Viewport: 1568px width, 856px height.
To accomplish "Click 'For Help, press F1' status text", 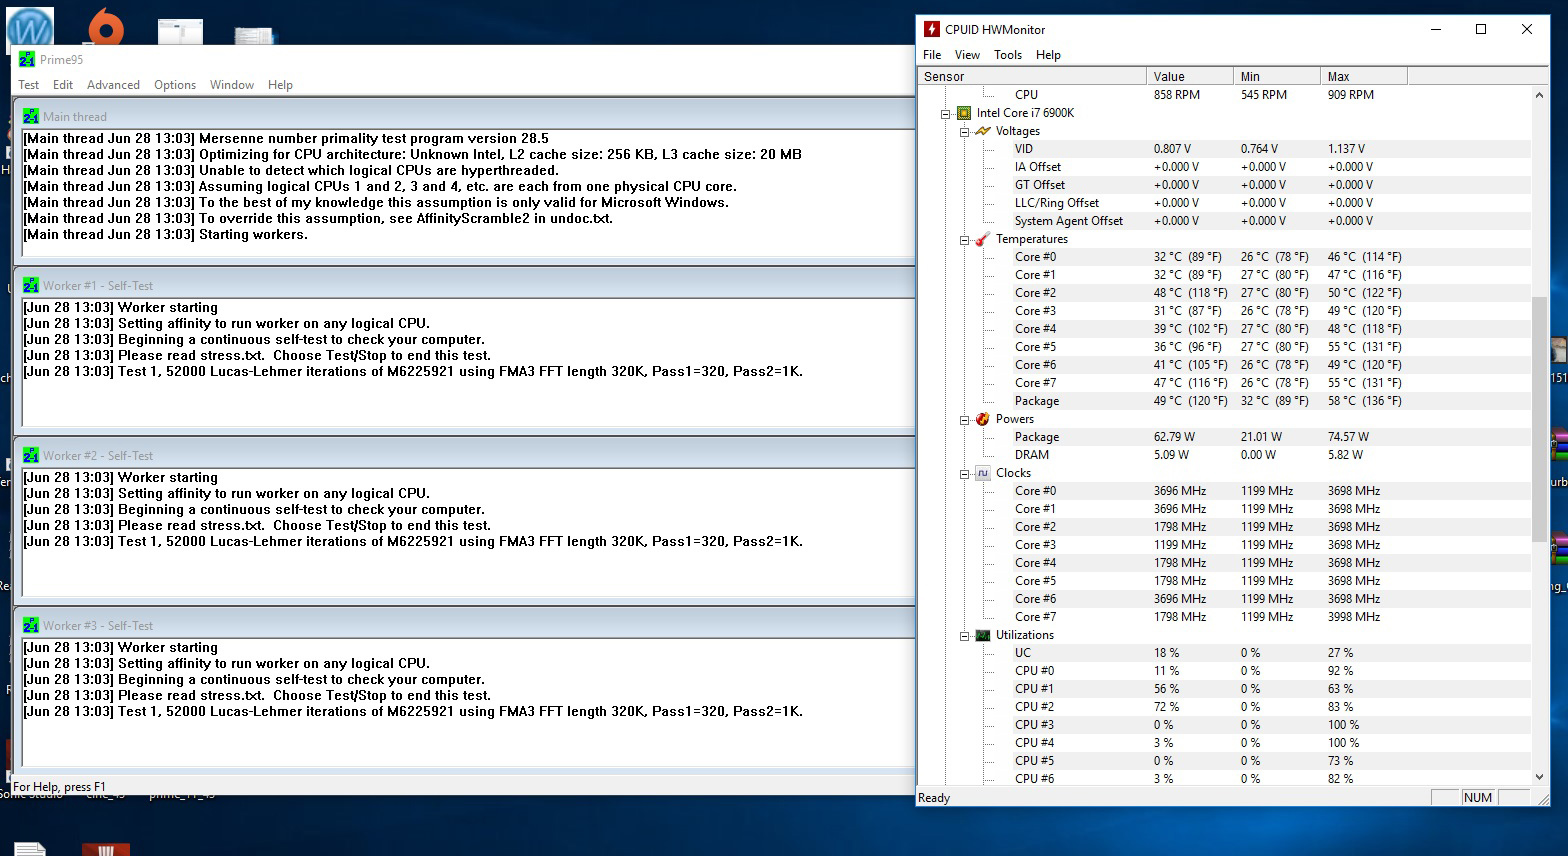I will [59, 787].
